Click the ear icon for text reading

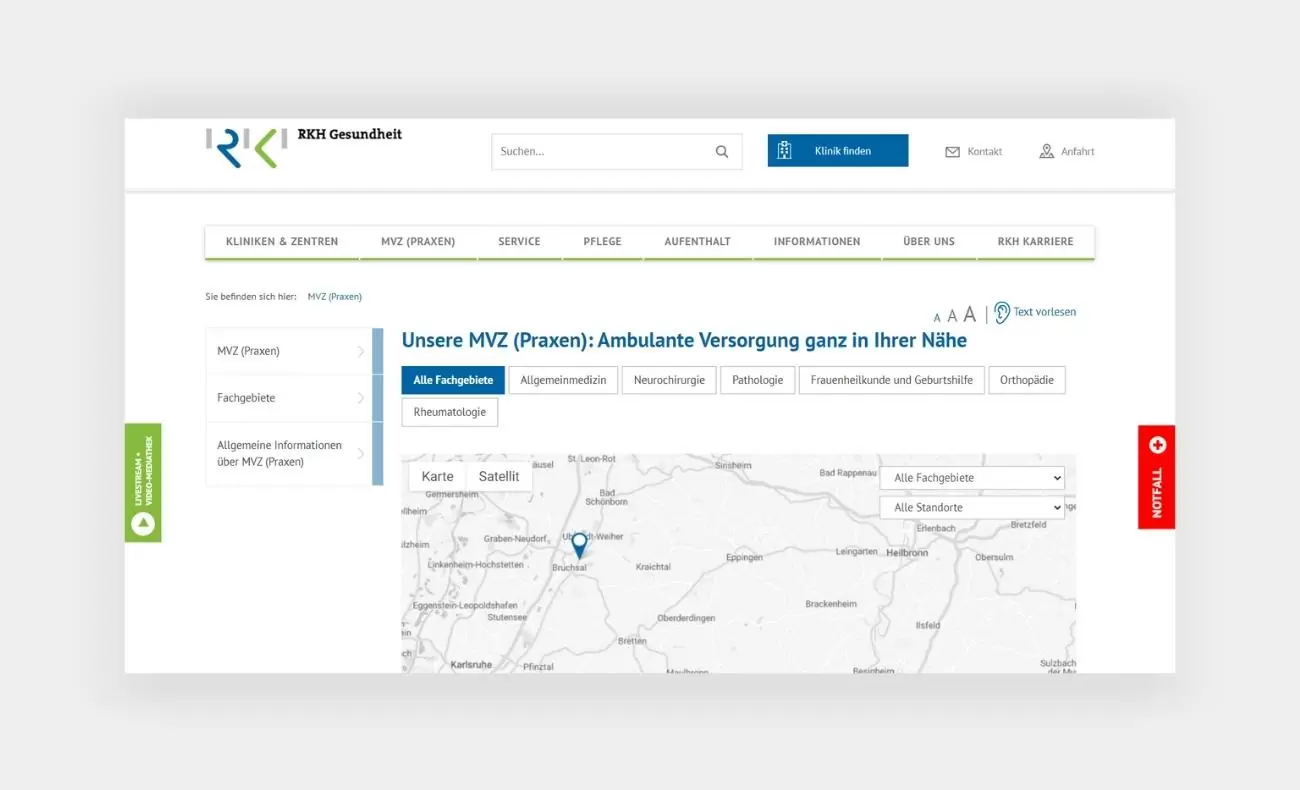1001,312
